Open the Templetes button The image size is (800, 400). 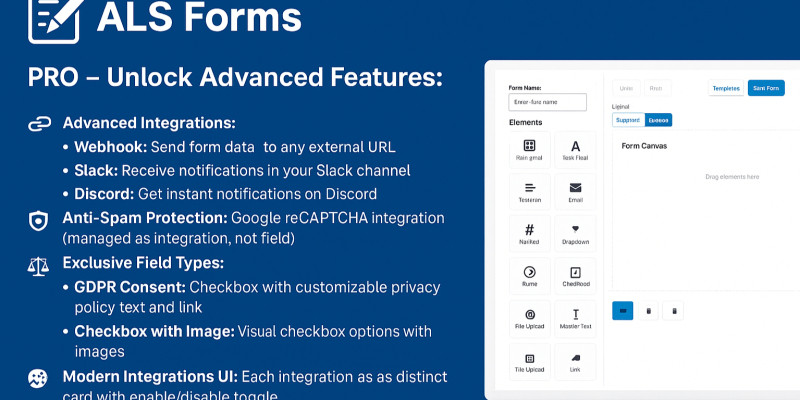(x=725, y=88)
